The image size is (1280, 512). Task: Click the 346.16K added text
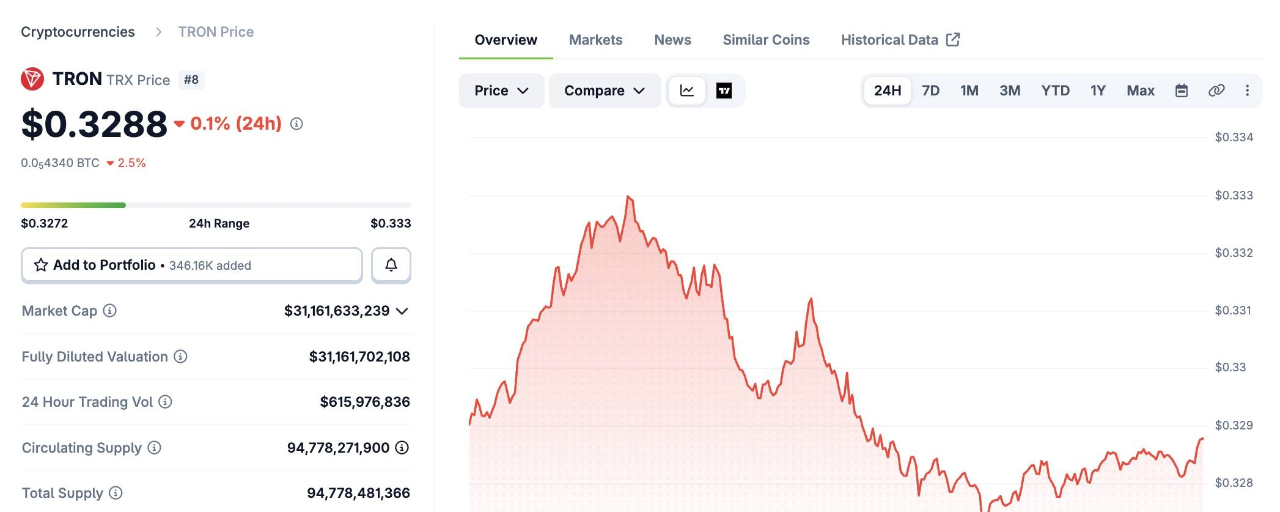[210, 266]
